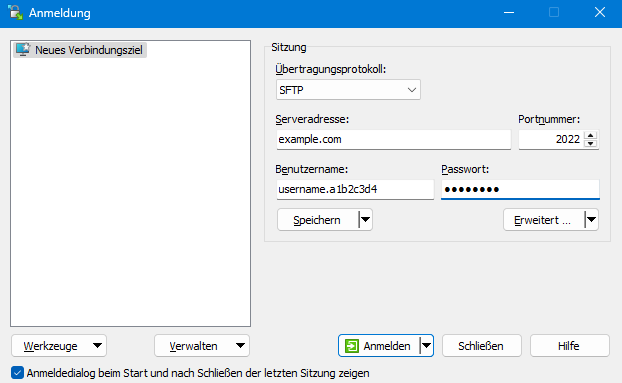The width and height of the screenshot is (622, 383).
Task: Click the Serveradresse field with example.com
Action: (394, 140)
